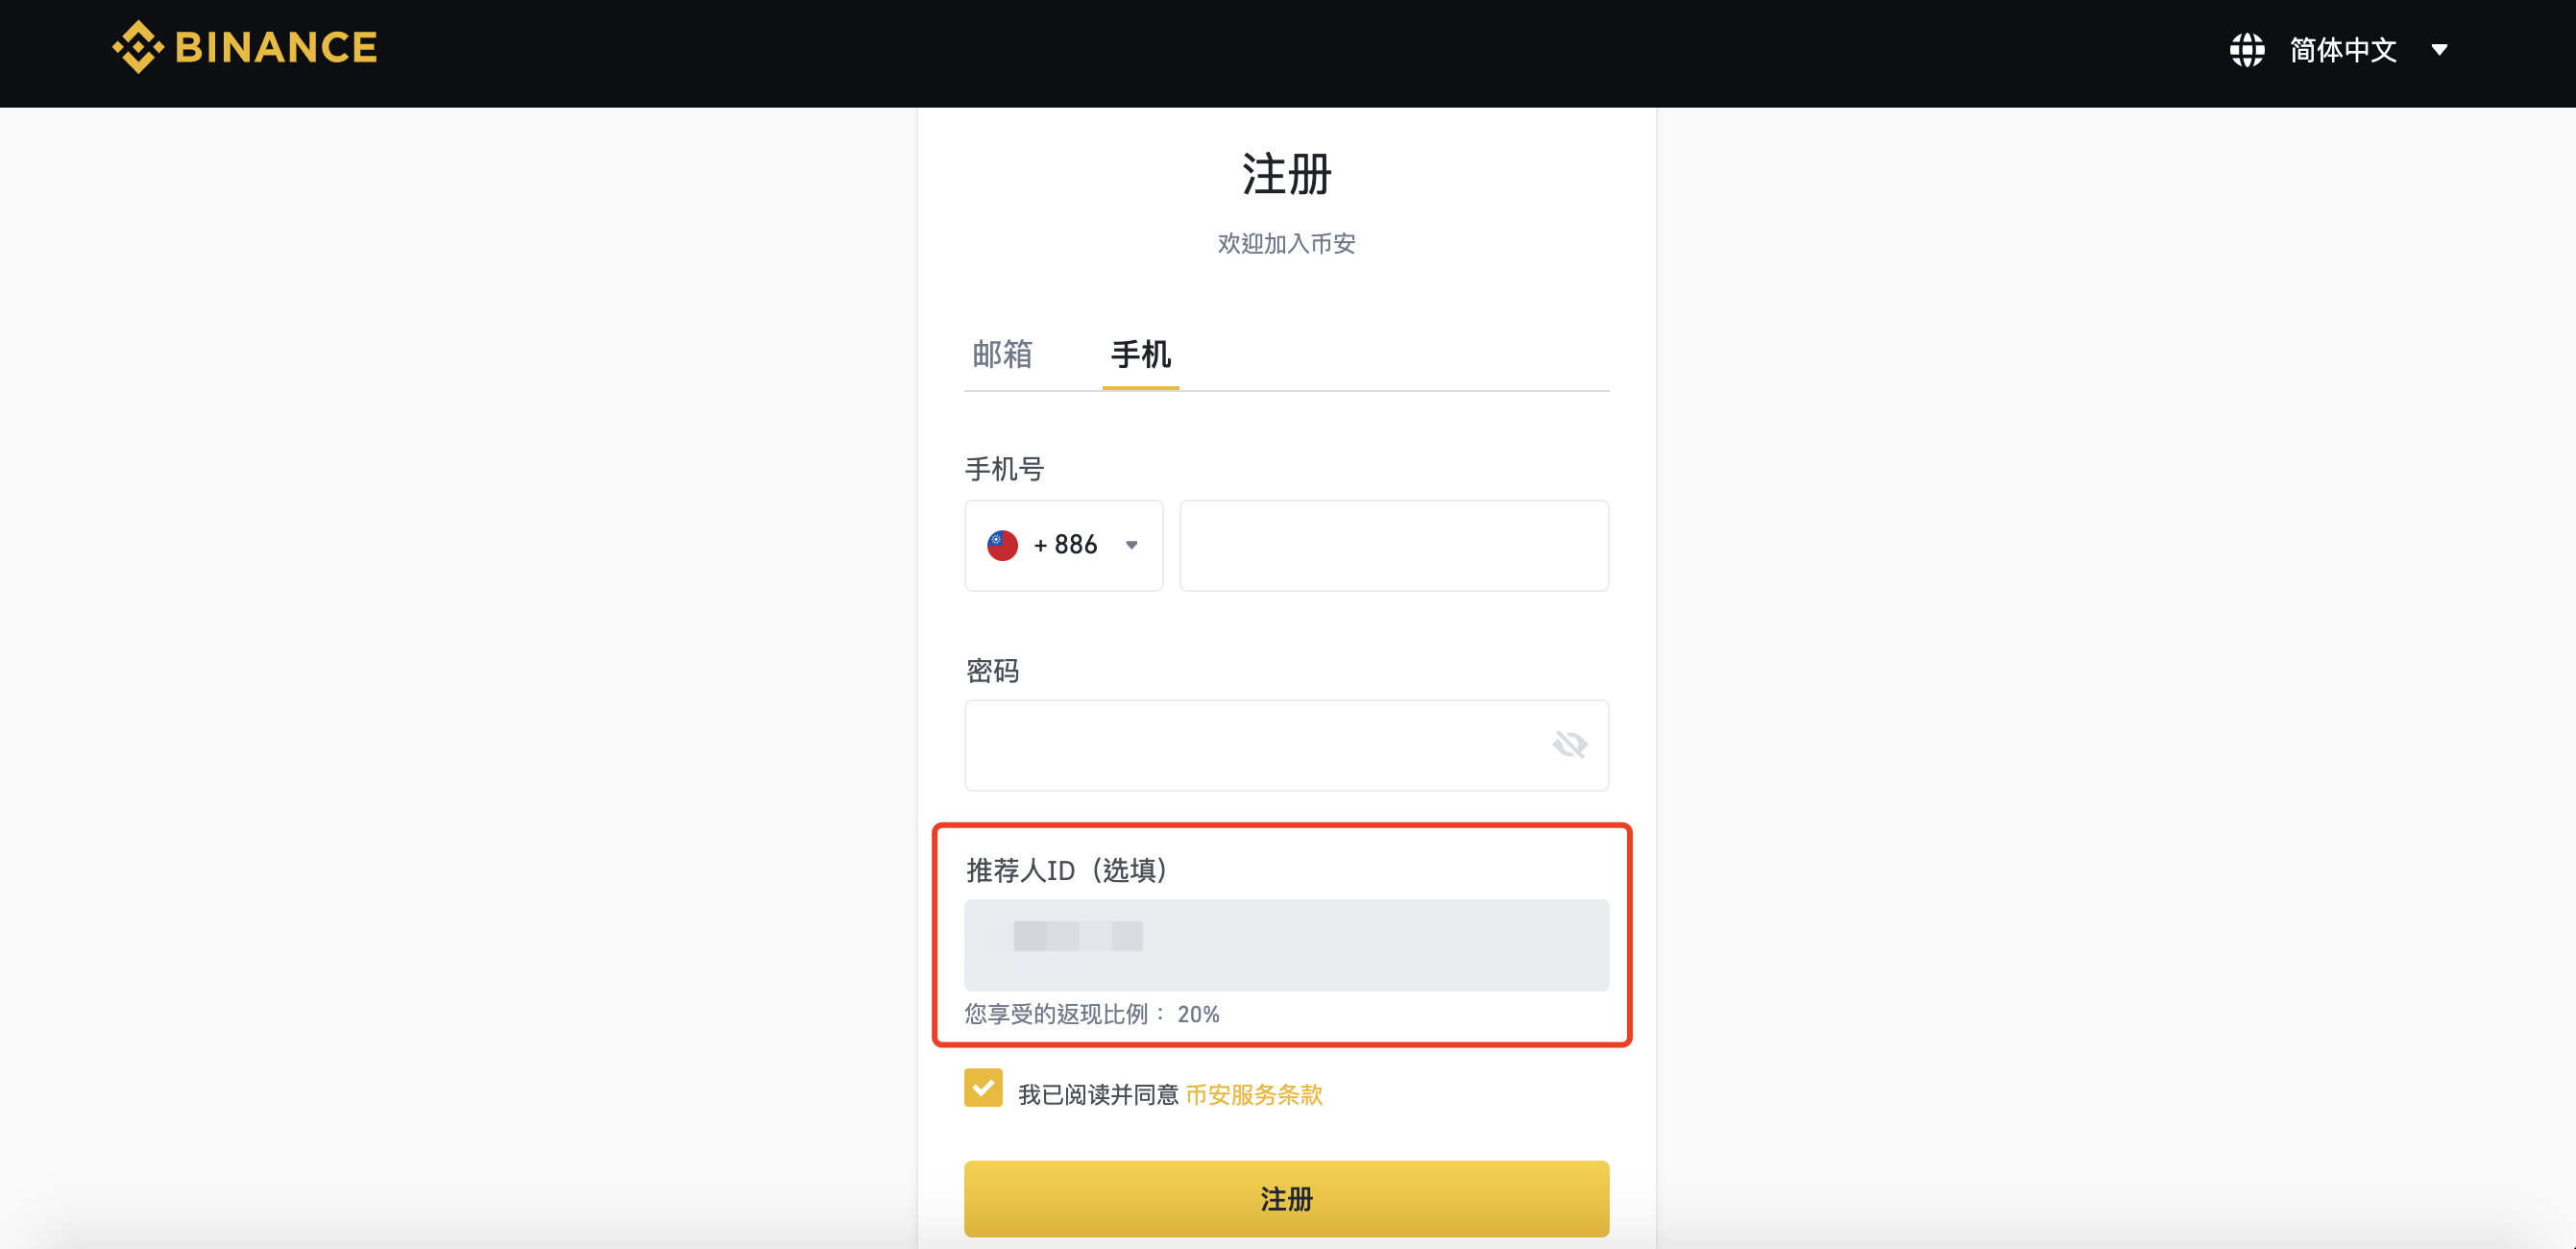Open the 简体中文 language selector
The width and height of the screenshot is (2576, 1249).
pos(2342,49)
